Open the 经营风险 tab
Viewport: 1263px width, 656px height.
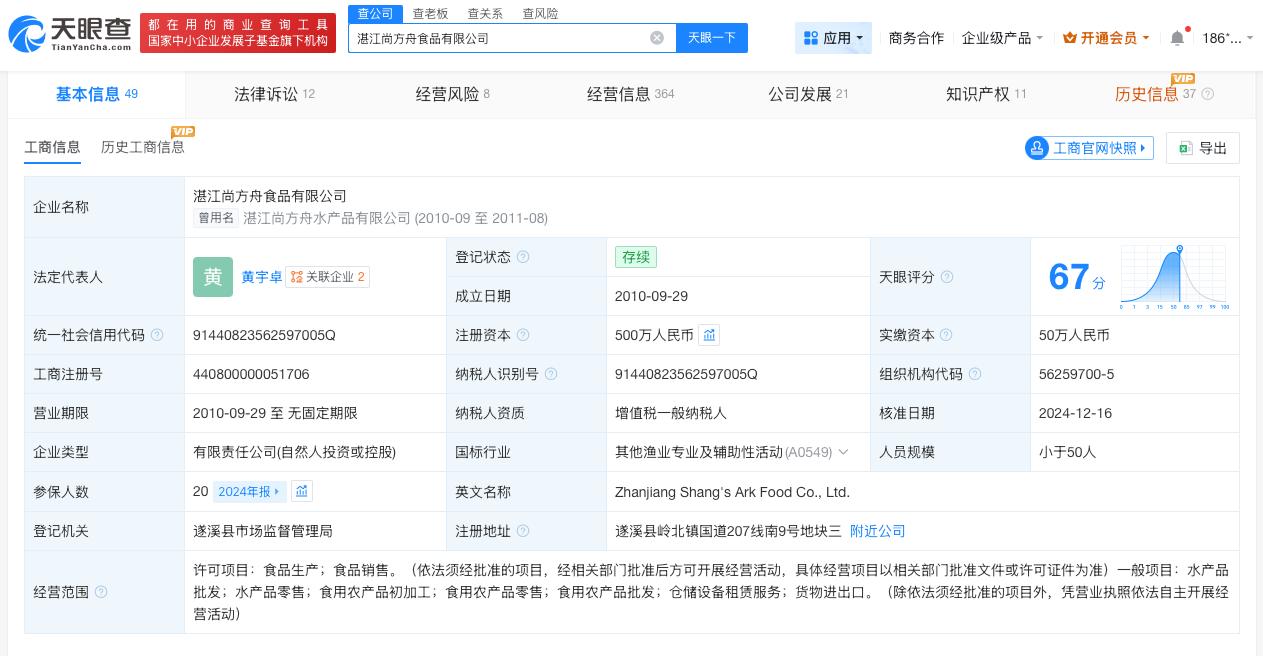tap(453, 94)
